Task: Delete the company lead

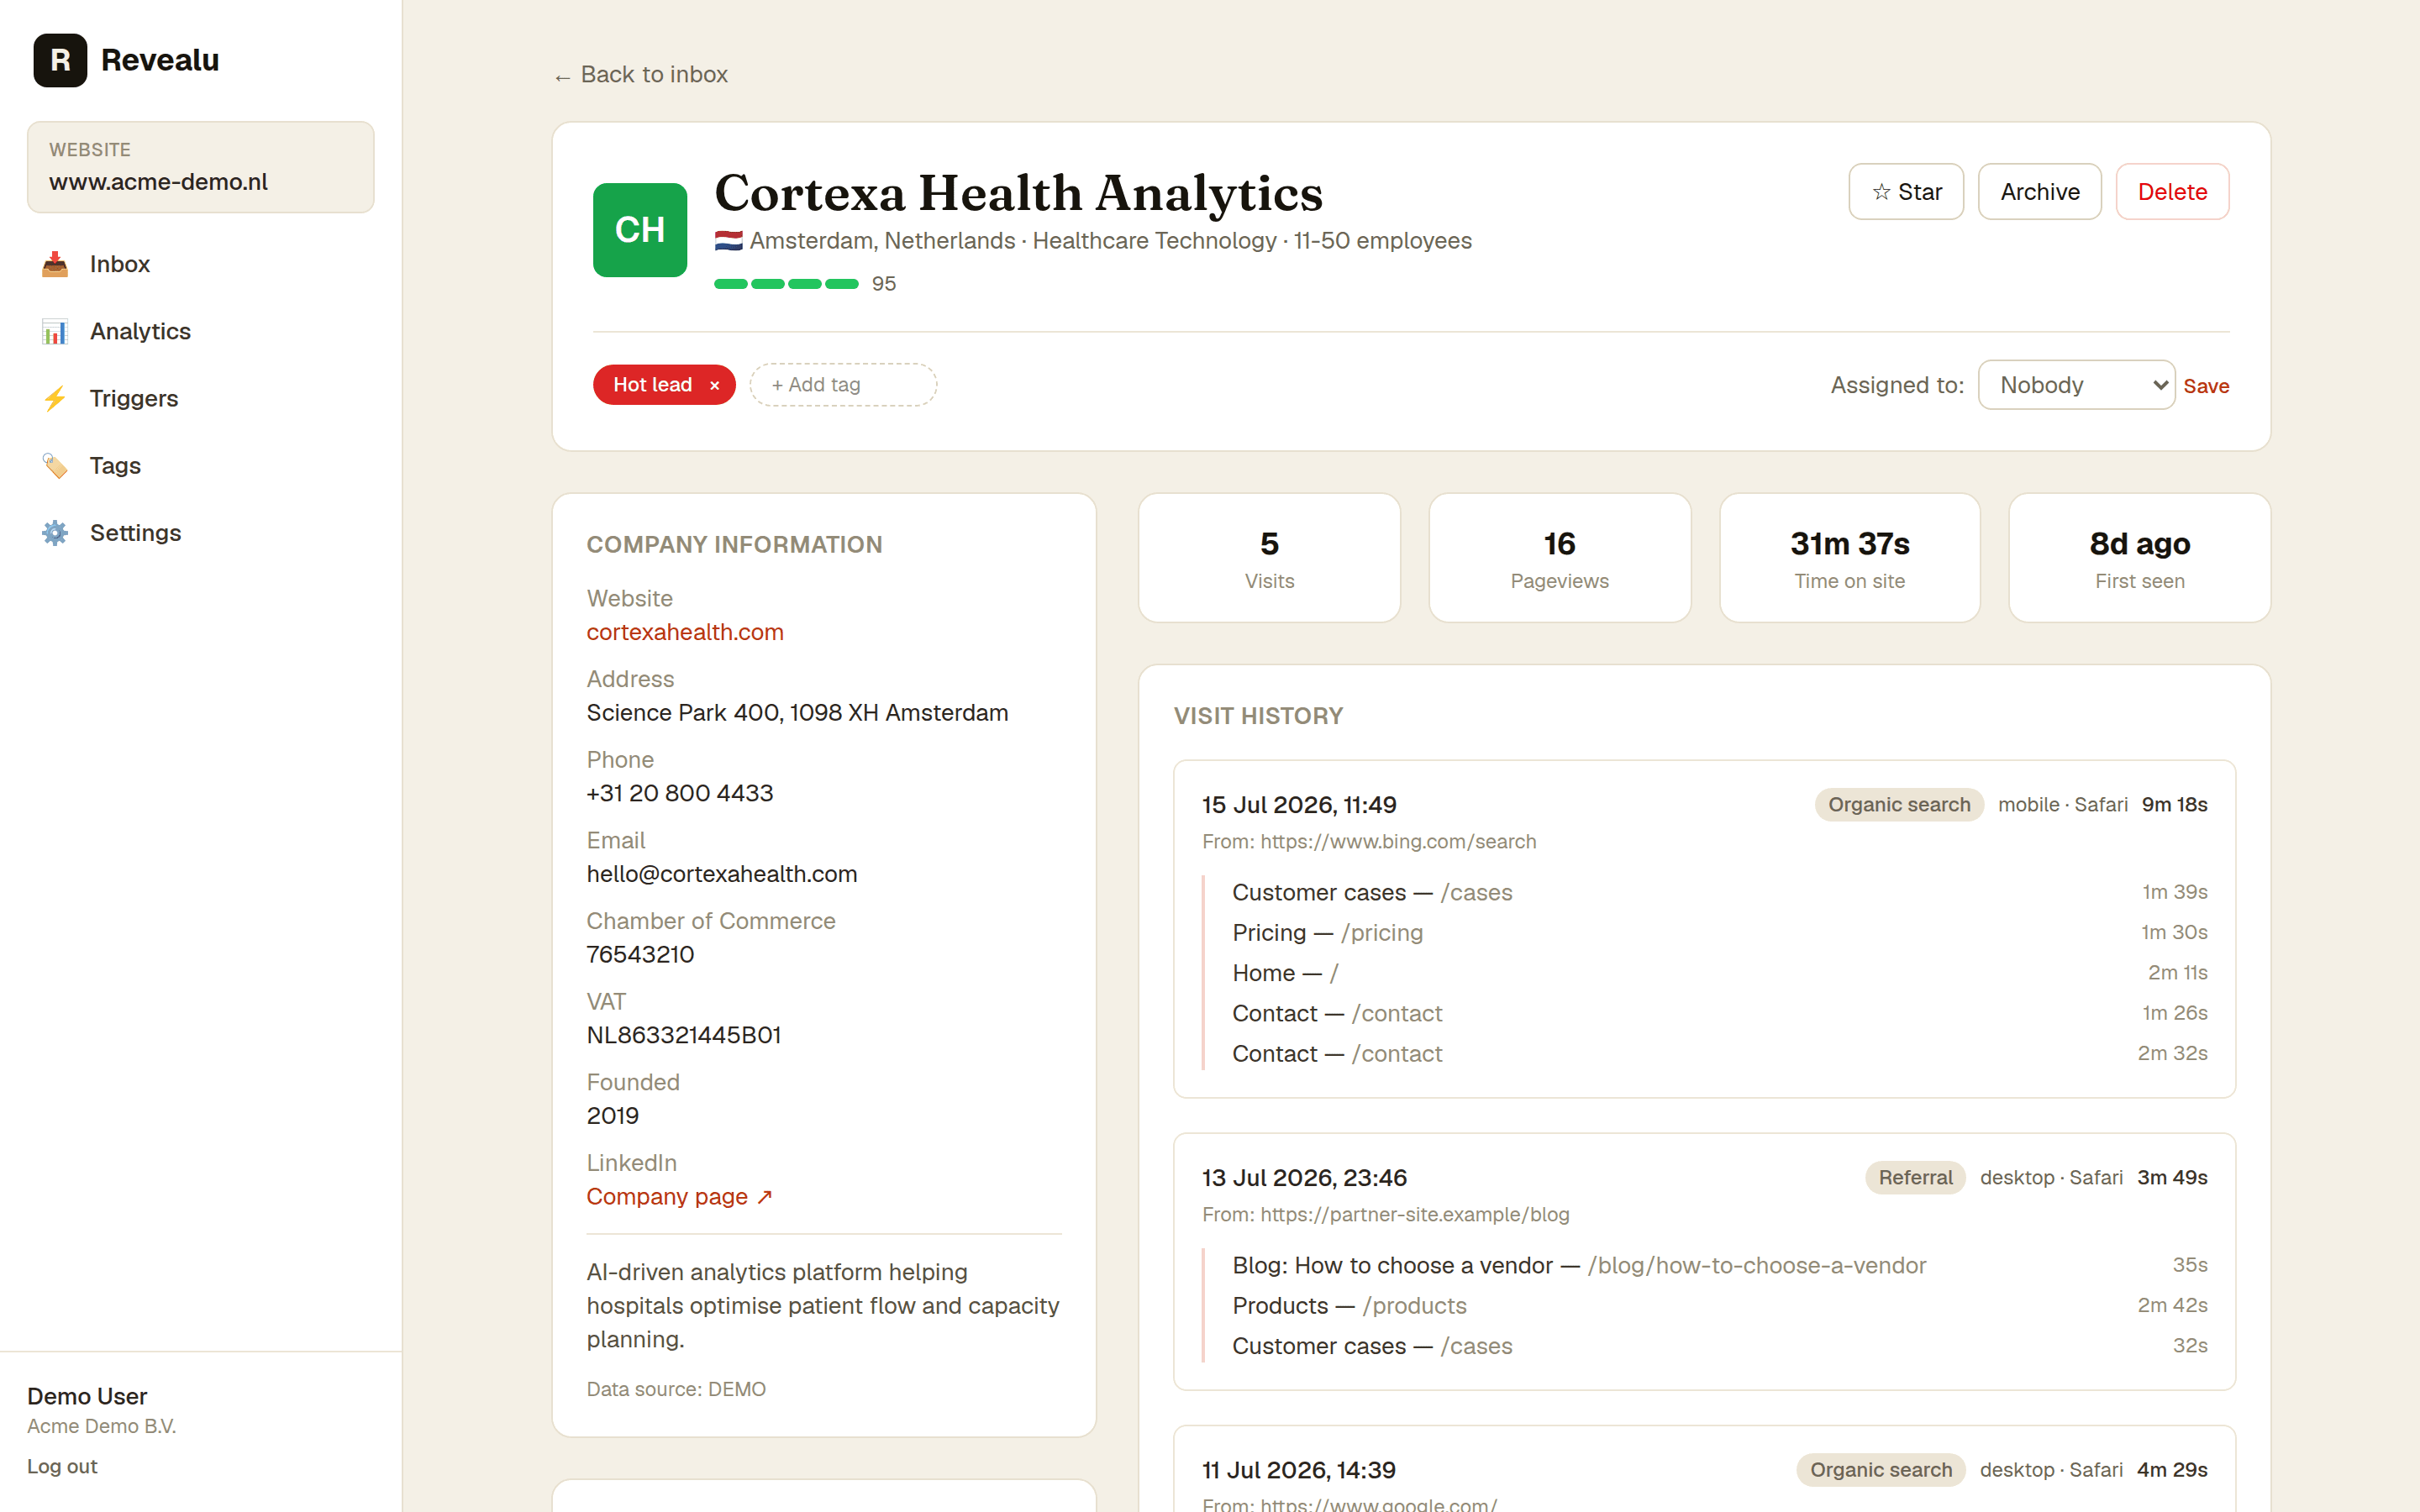Action: tap(2172, 192)
